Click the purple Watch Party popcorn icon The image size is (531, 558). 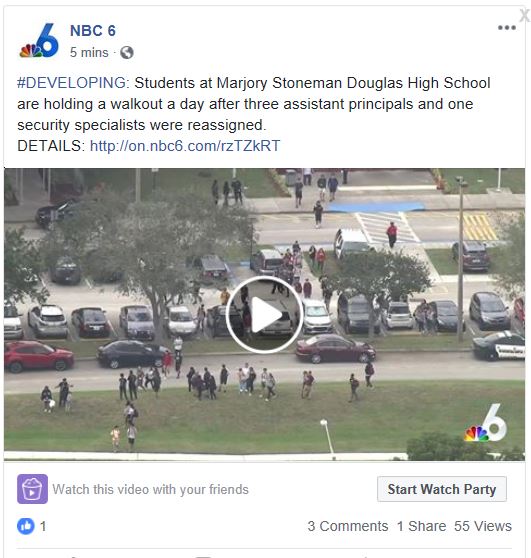click(32, 489)
